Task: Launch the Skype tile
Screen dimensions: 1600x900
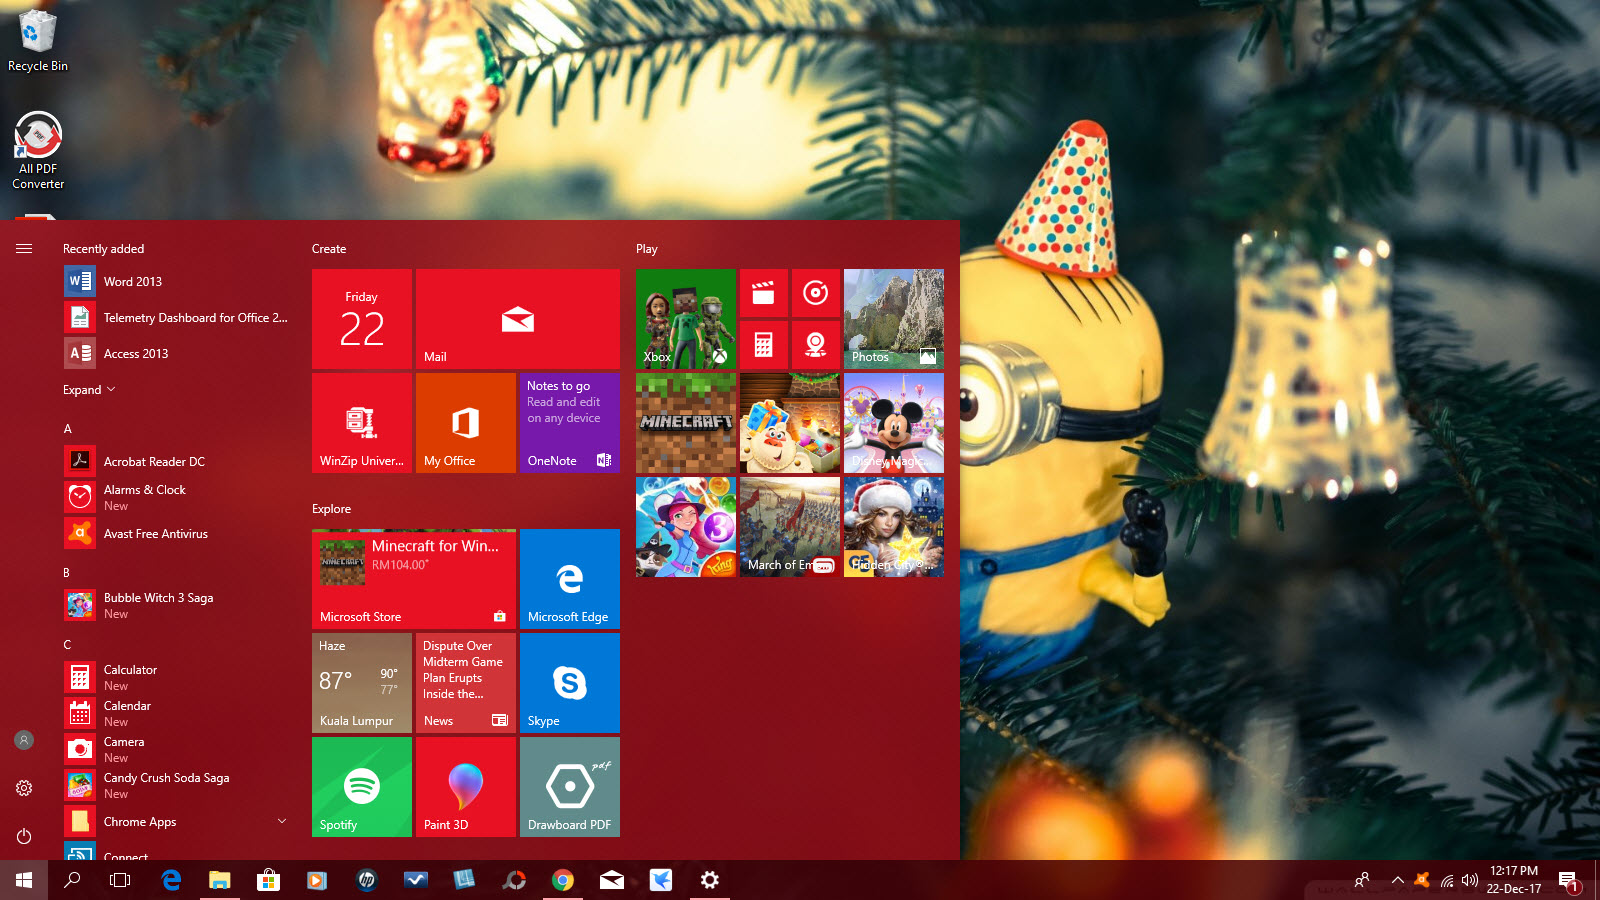Action: 570,683
